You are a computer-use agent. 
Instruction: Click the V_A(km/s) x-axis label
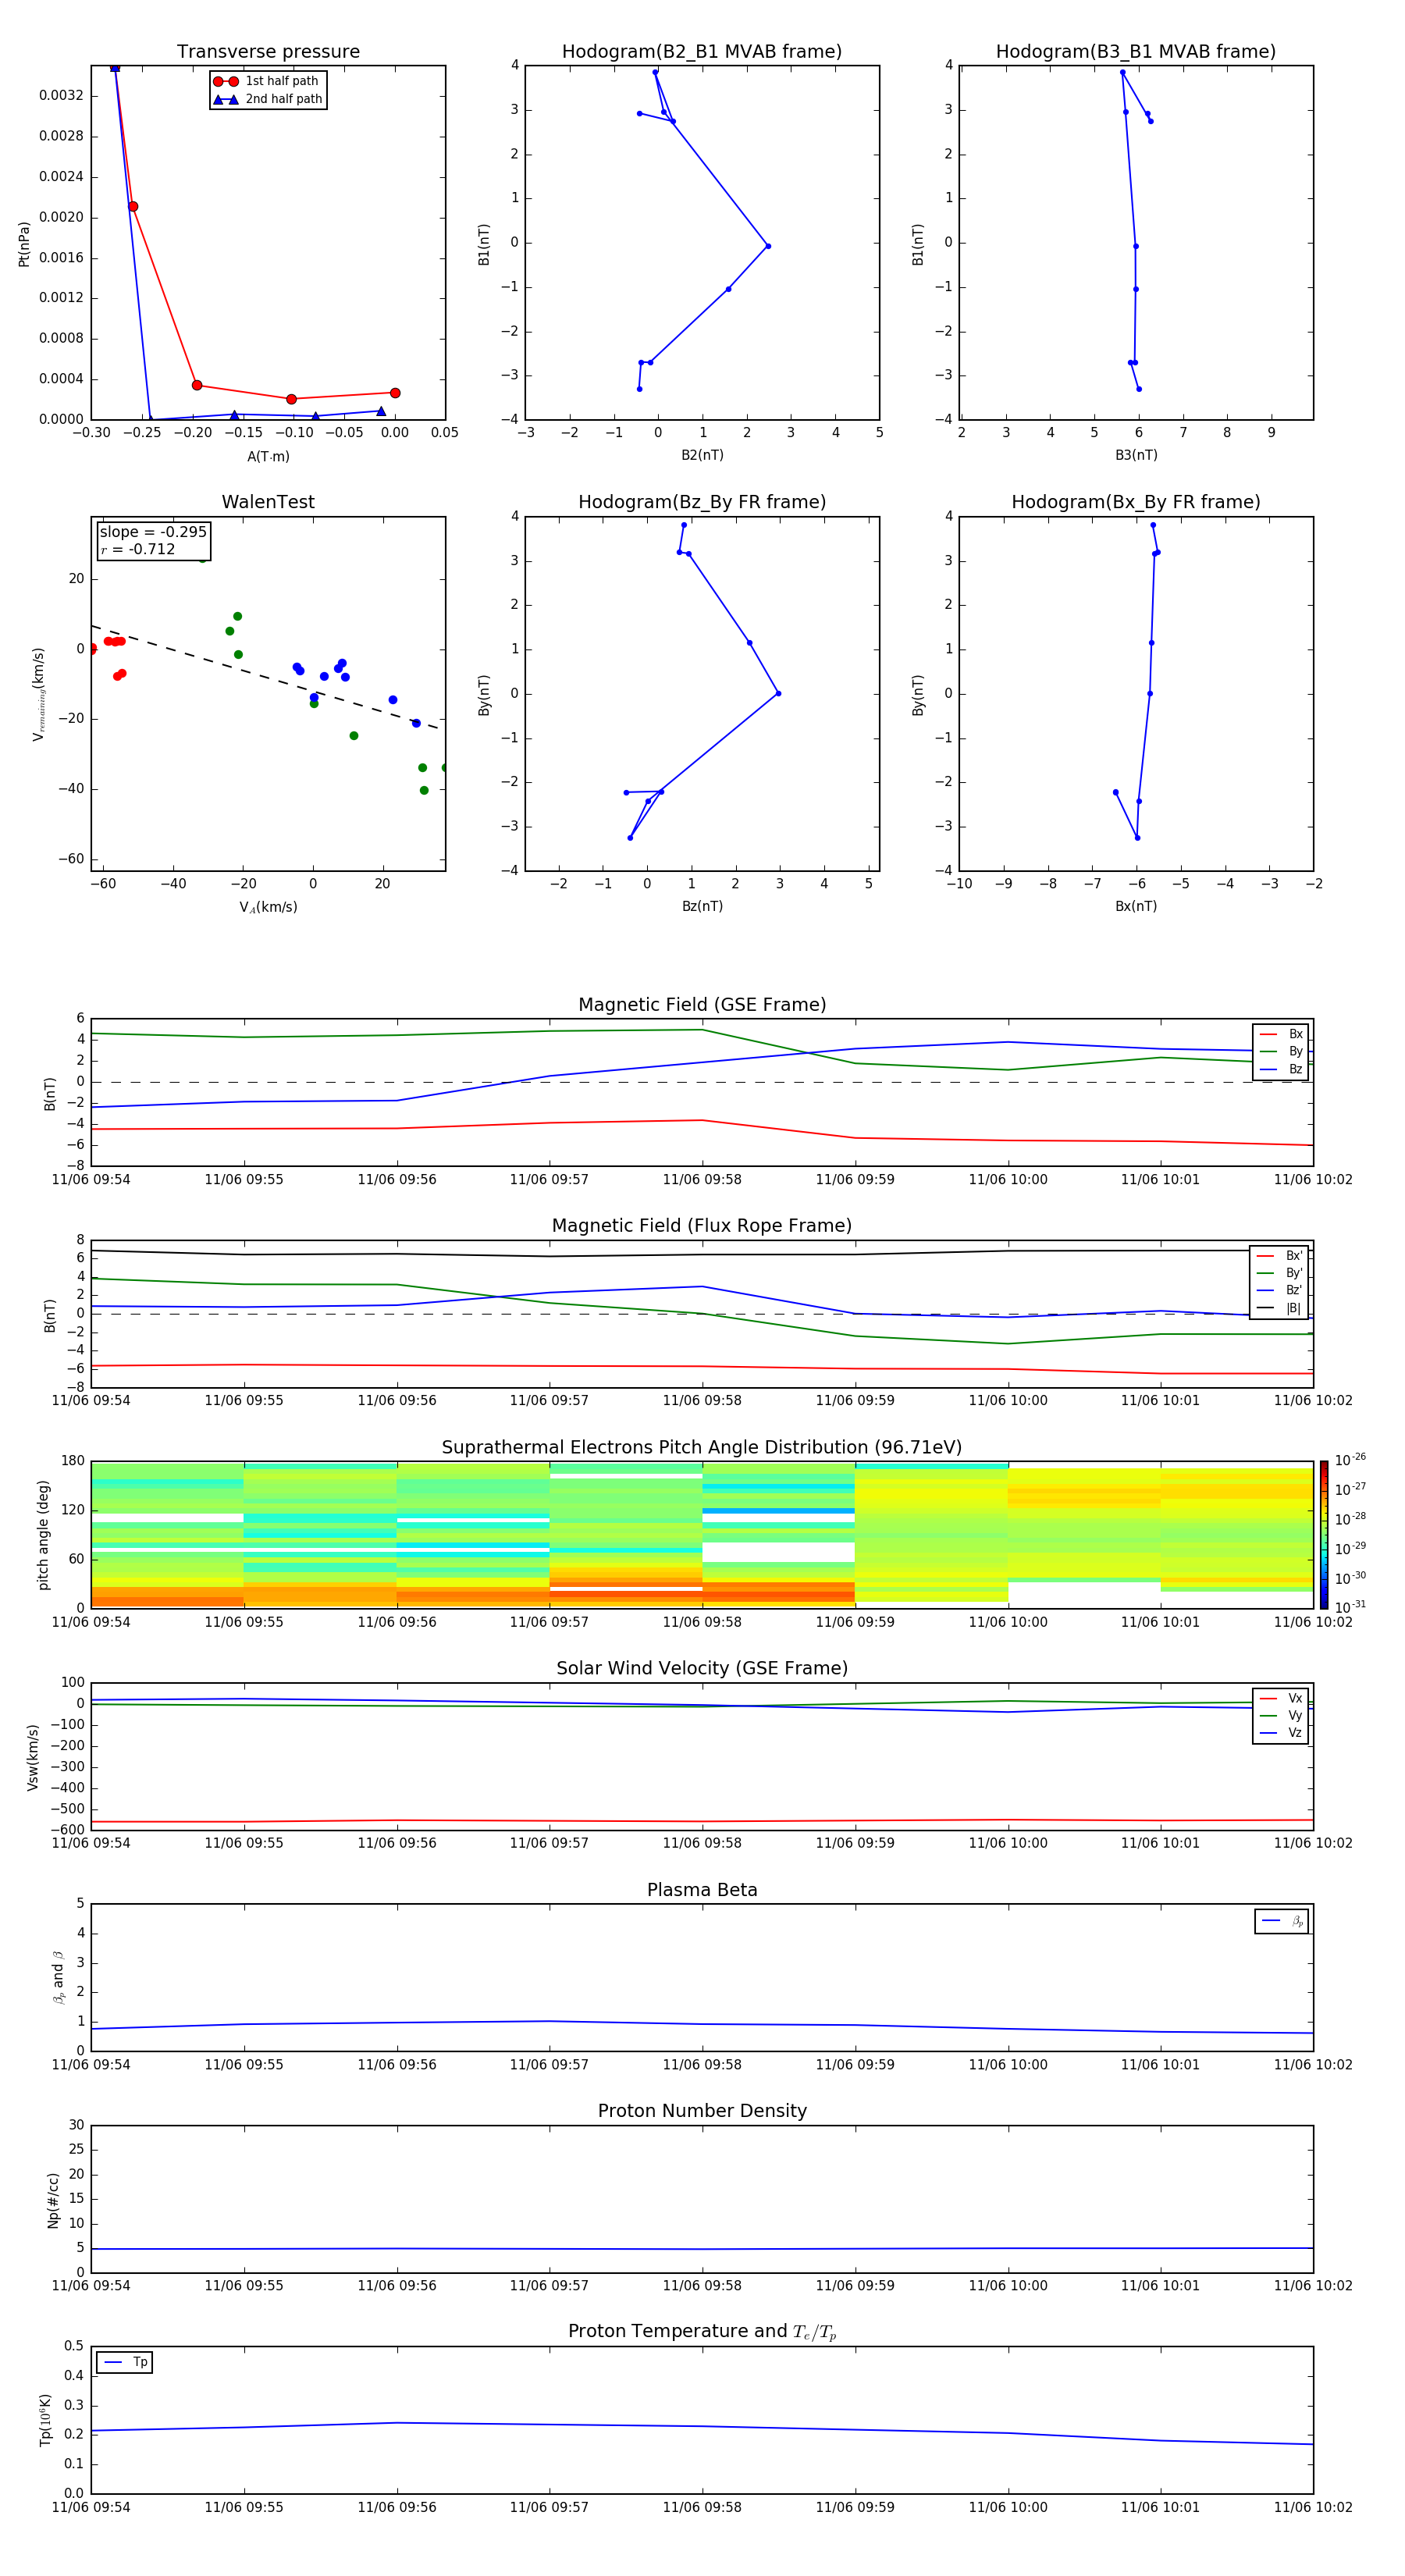268,907
